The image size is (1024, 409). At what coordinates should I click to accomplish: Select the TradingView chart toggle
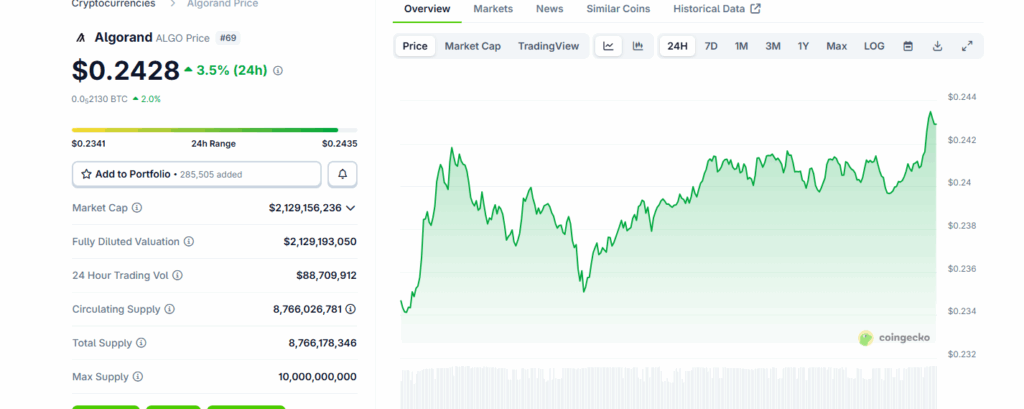[x=549, y=46]
